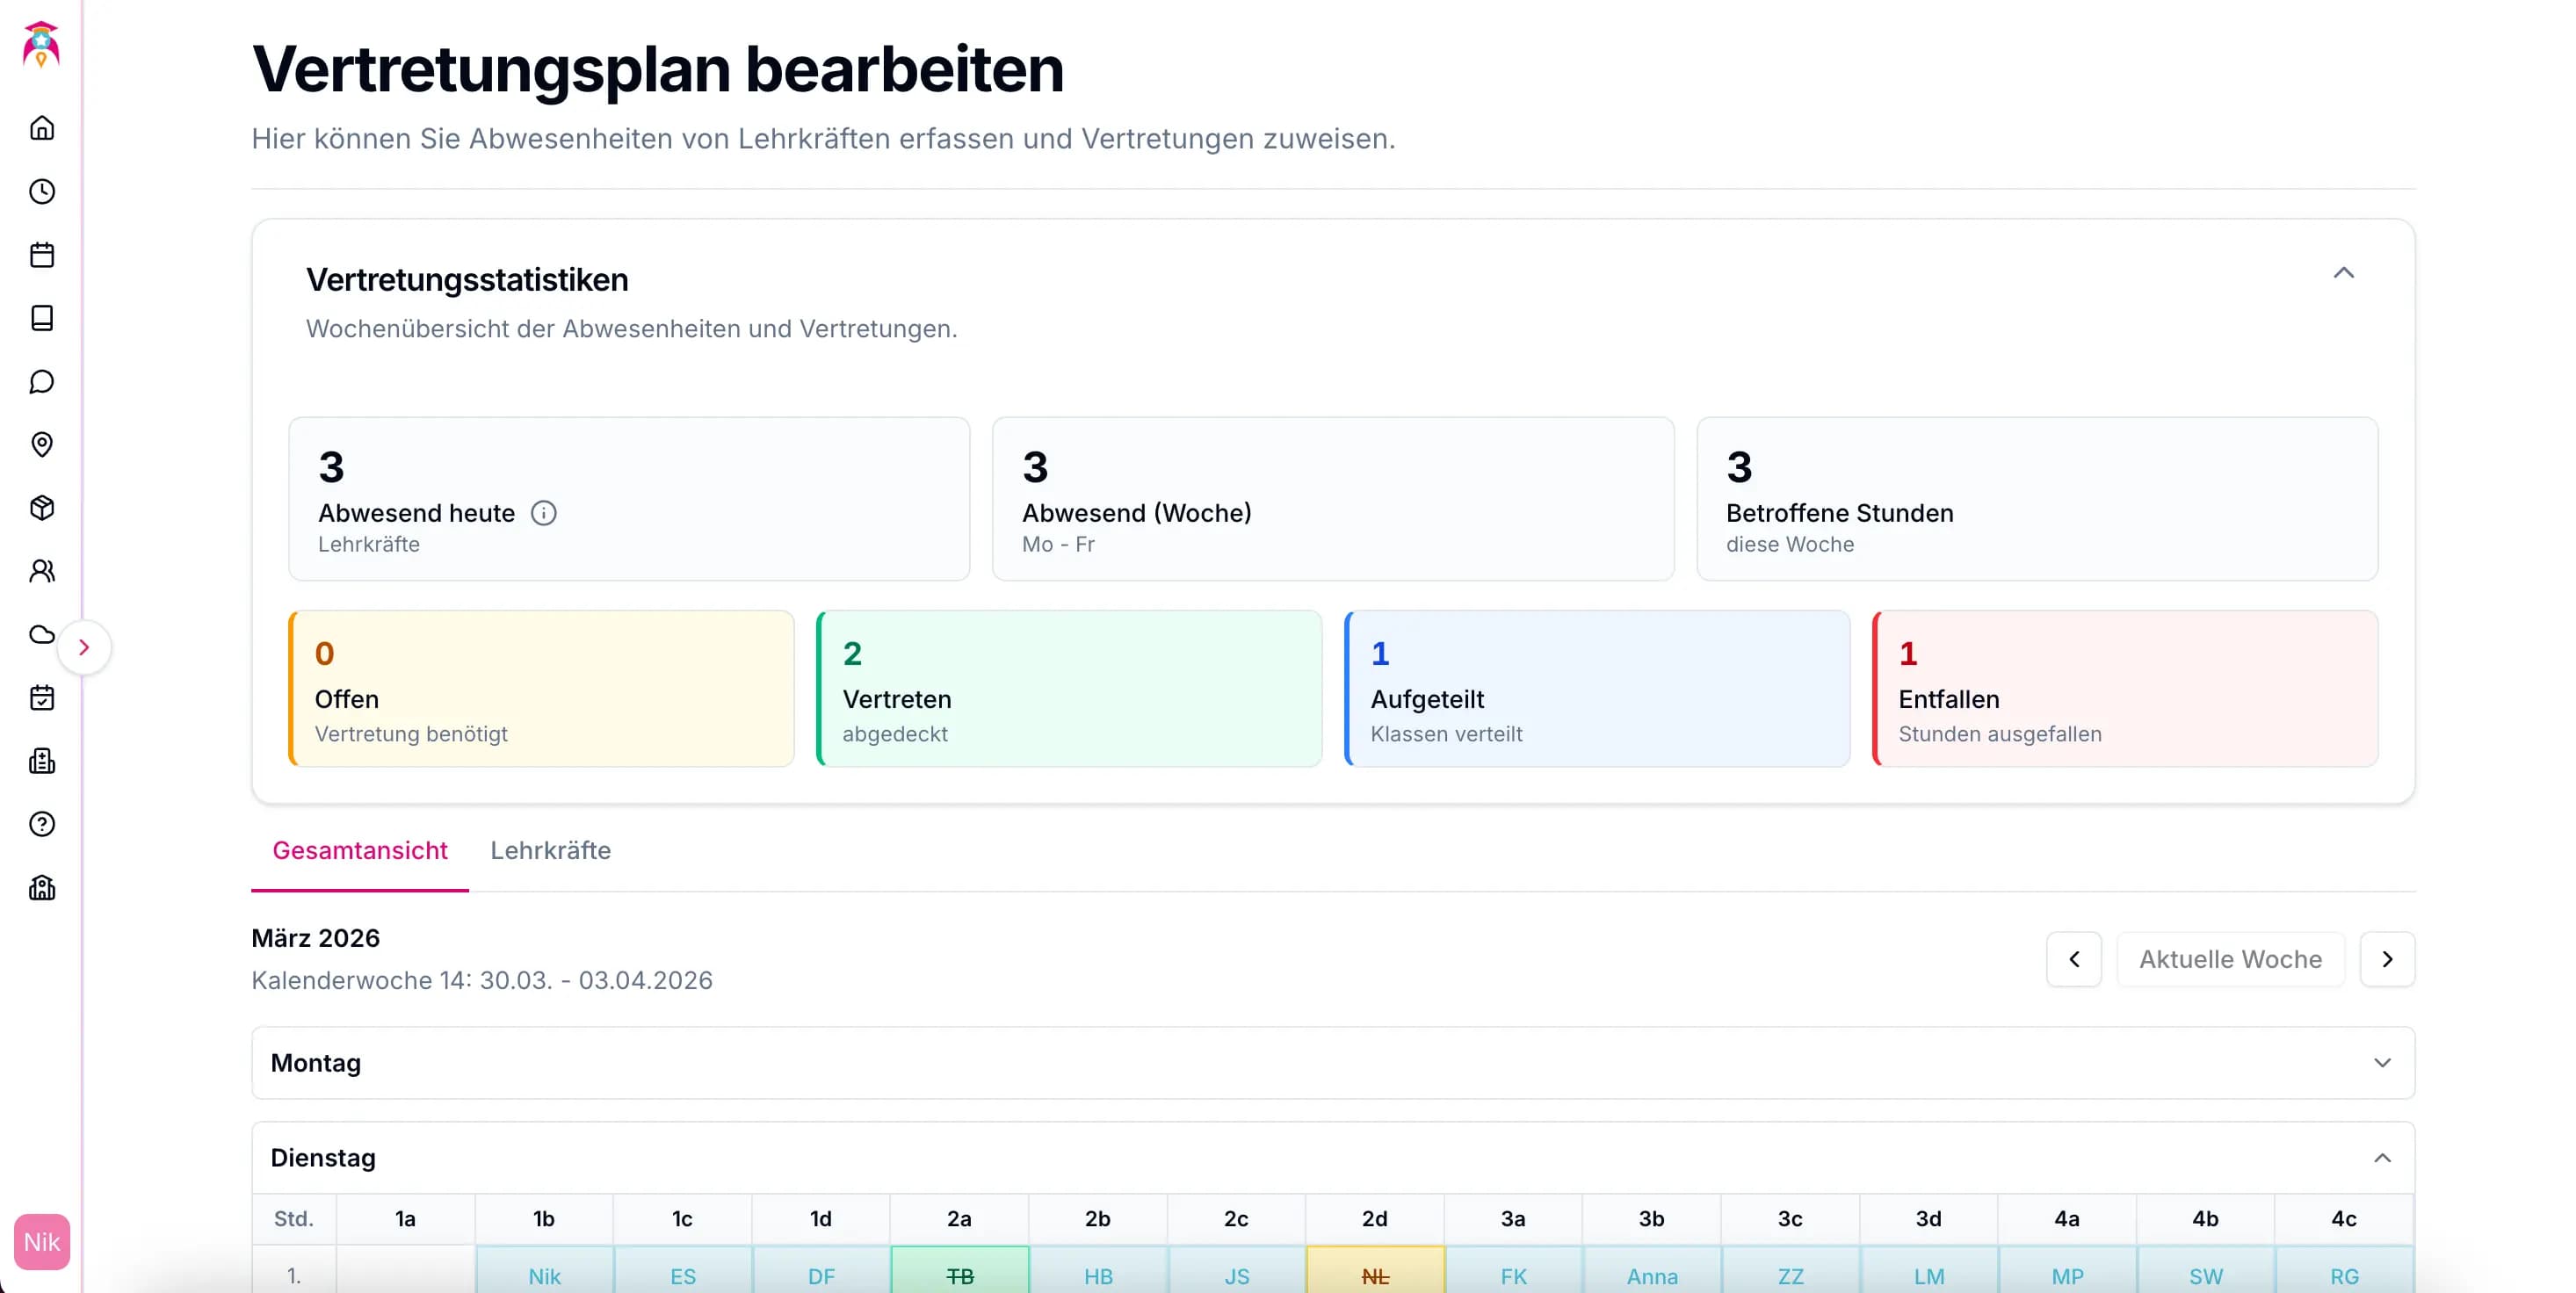Image resolution: width=2576 pixels, height=1293 pixels.
Task: Select the clock icon for Stundenplan
Action: [42, 192]
